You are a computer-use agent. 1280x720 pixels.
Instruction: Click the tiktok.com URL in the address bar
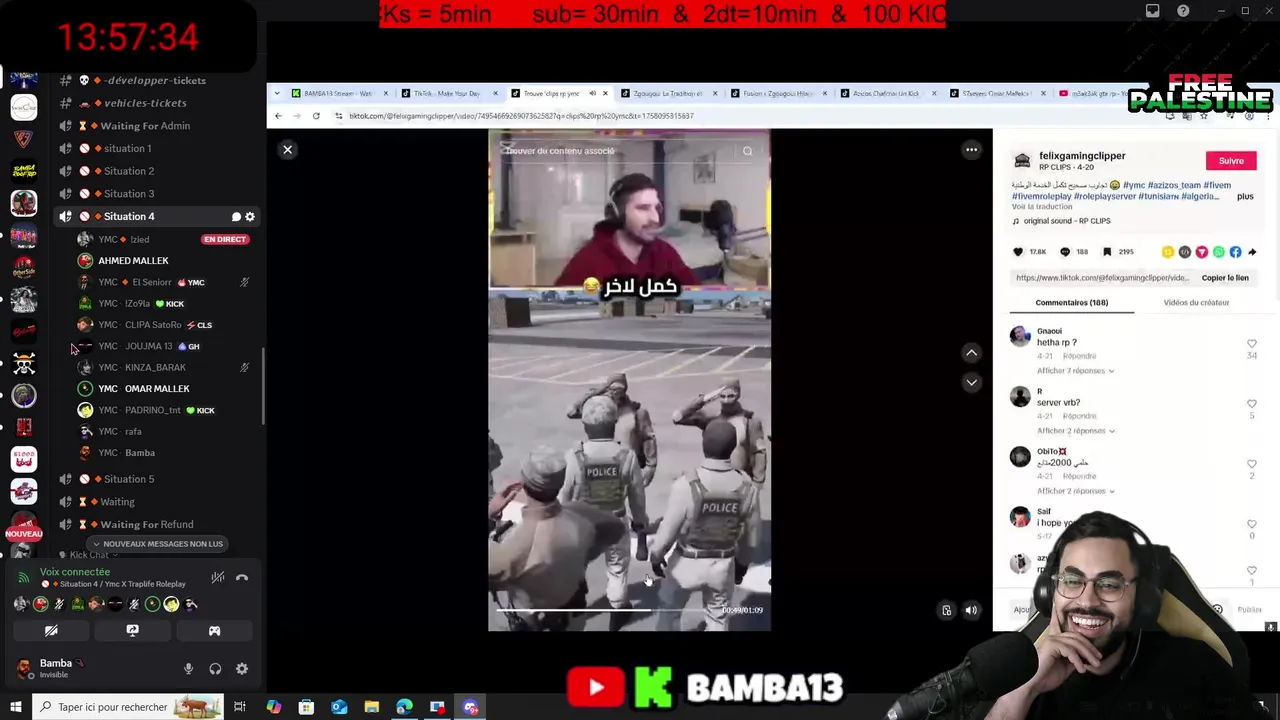click(x=520, y=116)
